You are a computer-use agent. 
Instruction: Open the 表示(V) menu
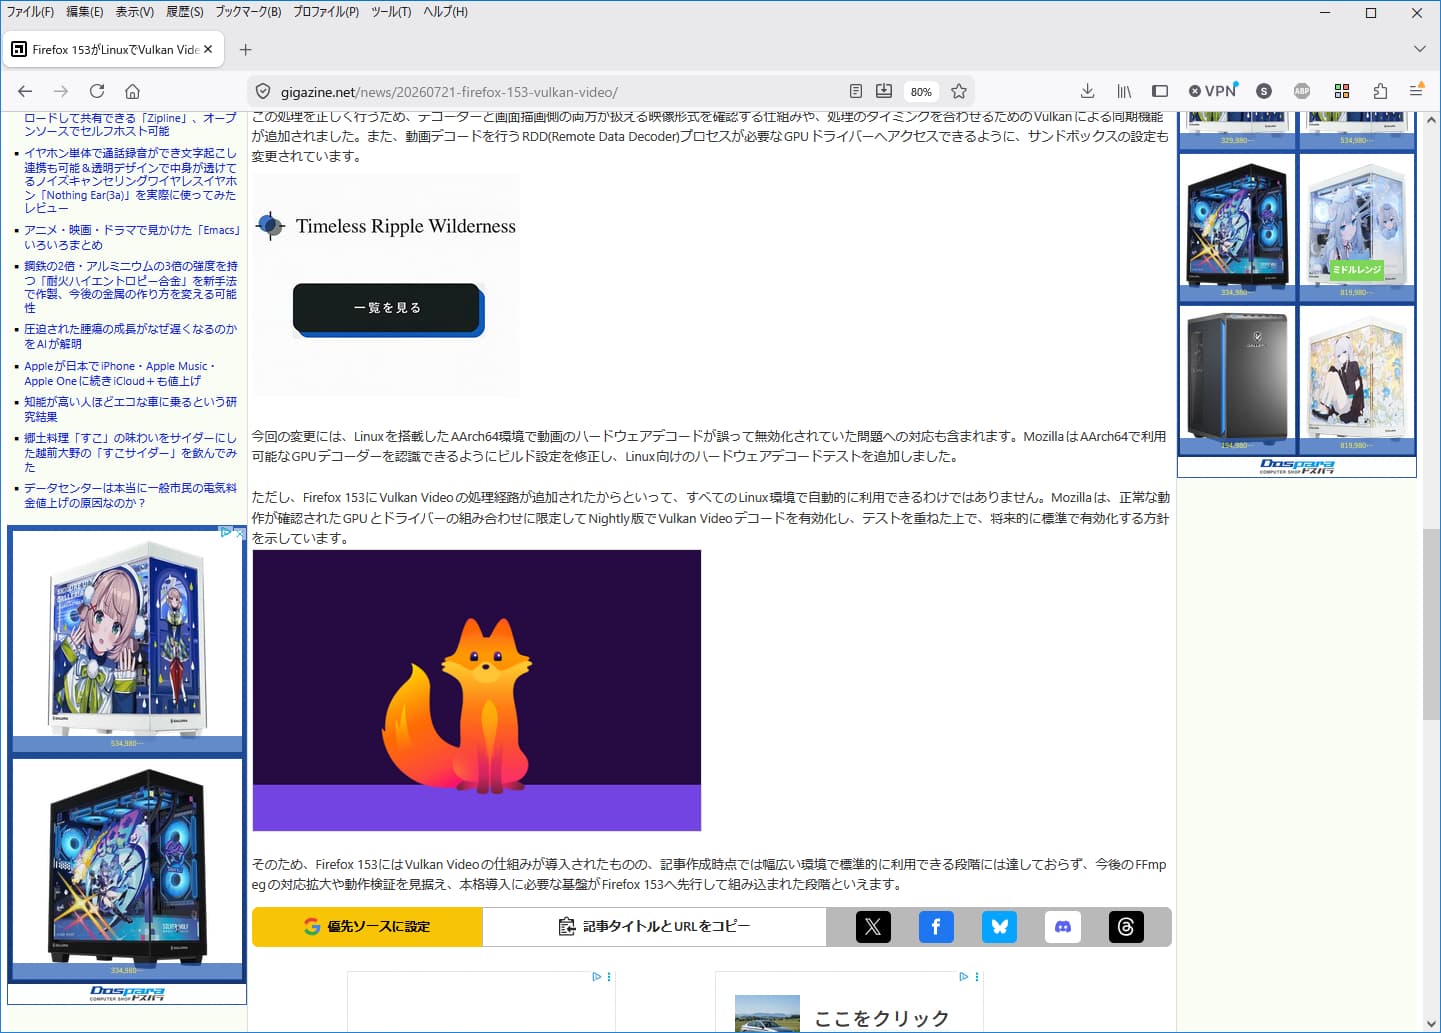pos(134,12)
